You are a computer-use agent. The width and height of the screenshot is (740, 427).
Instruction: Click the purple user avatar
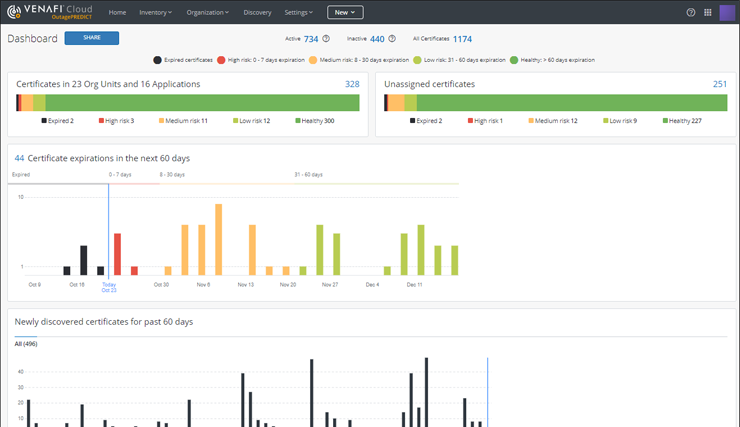click(x=727, y=13)
